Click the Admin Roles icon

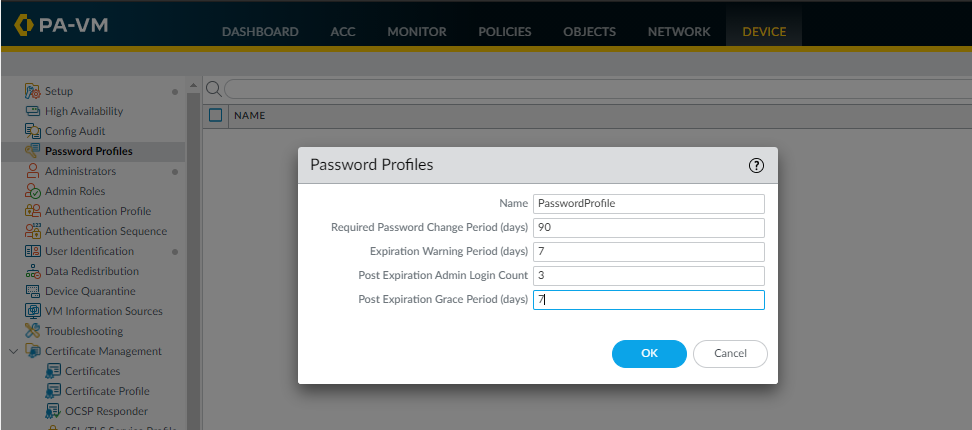point(33,191)
